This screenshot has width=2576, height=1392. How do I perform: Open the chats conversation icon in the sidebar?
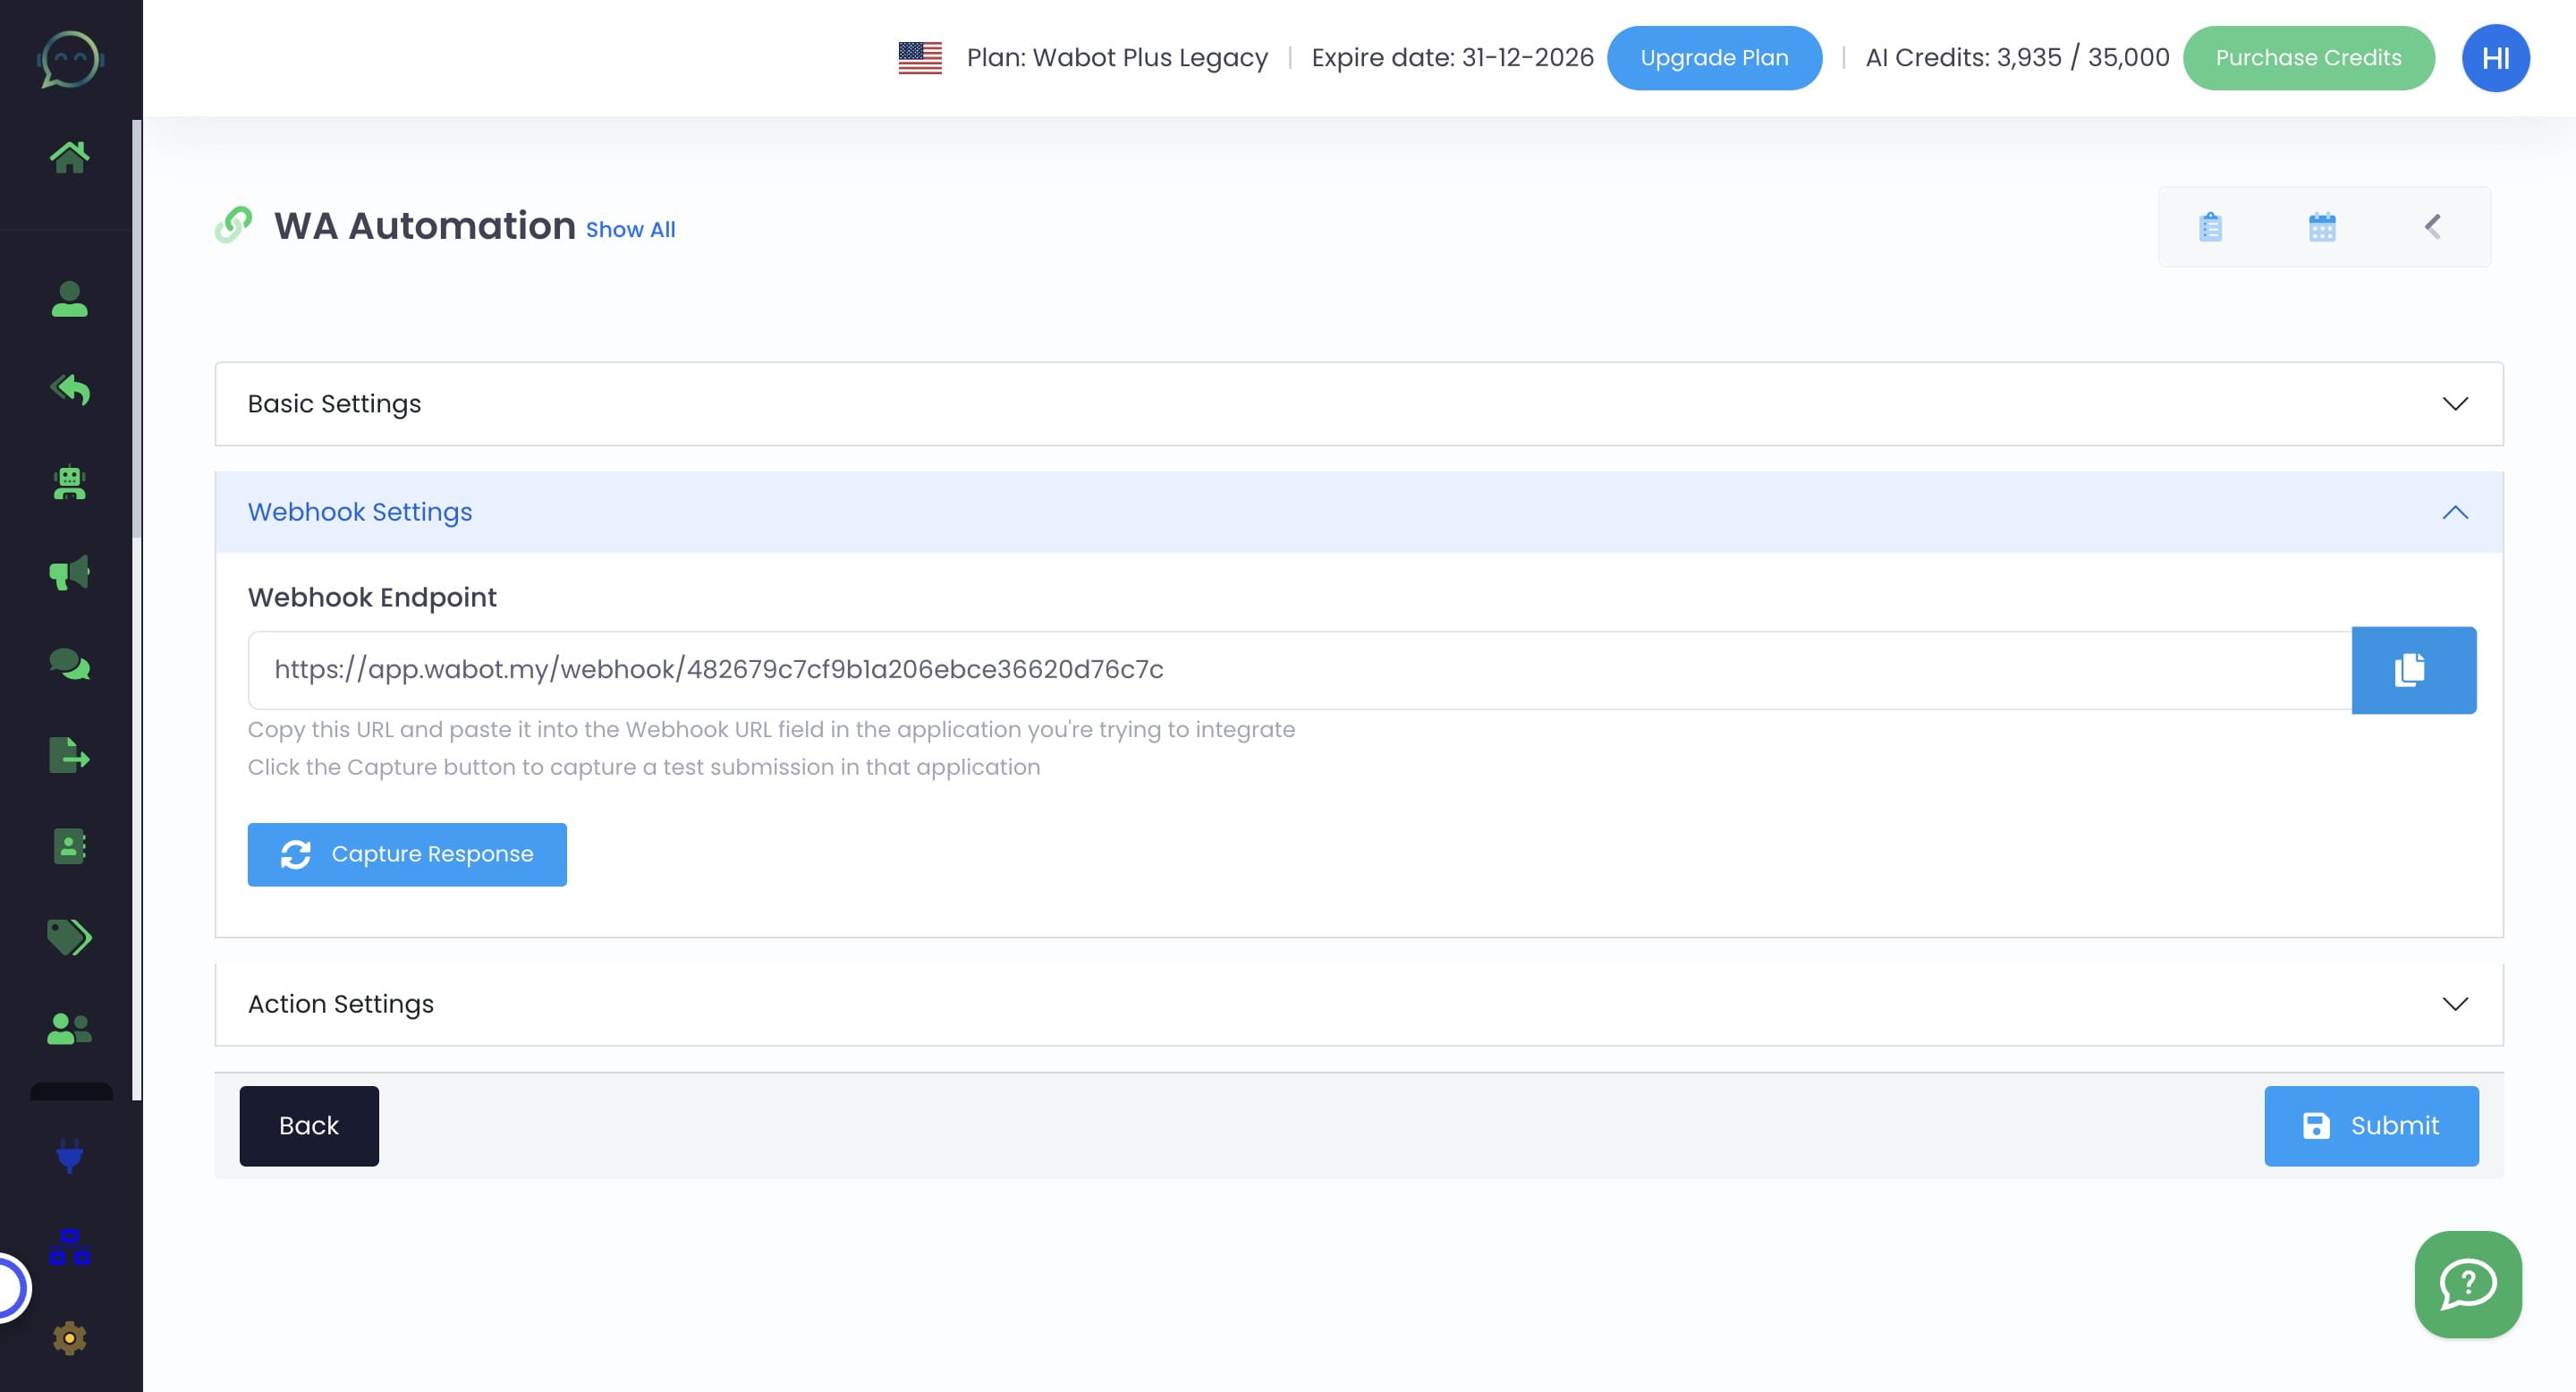[x=68, y=664]
